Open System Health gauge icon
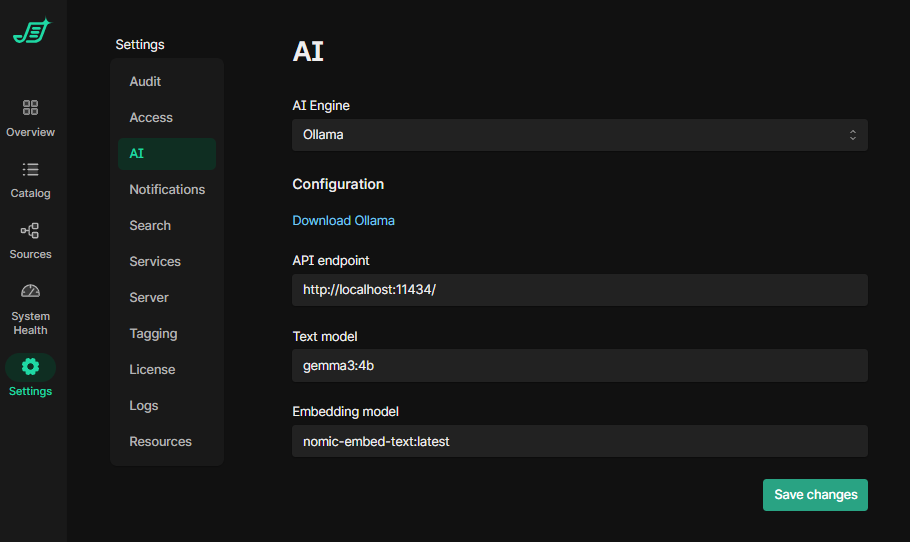The image size is (910, 542). click(30, 291)
